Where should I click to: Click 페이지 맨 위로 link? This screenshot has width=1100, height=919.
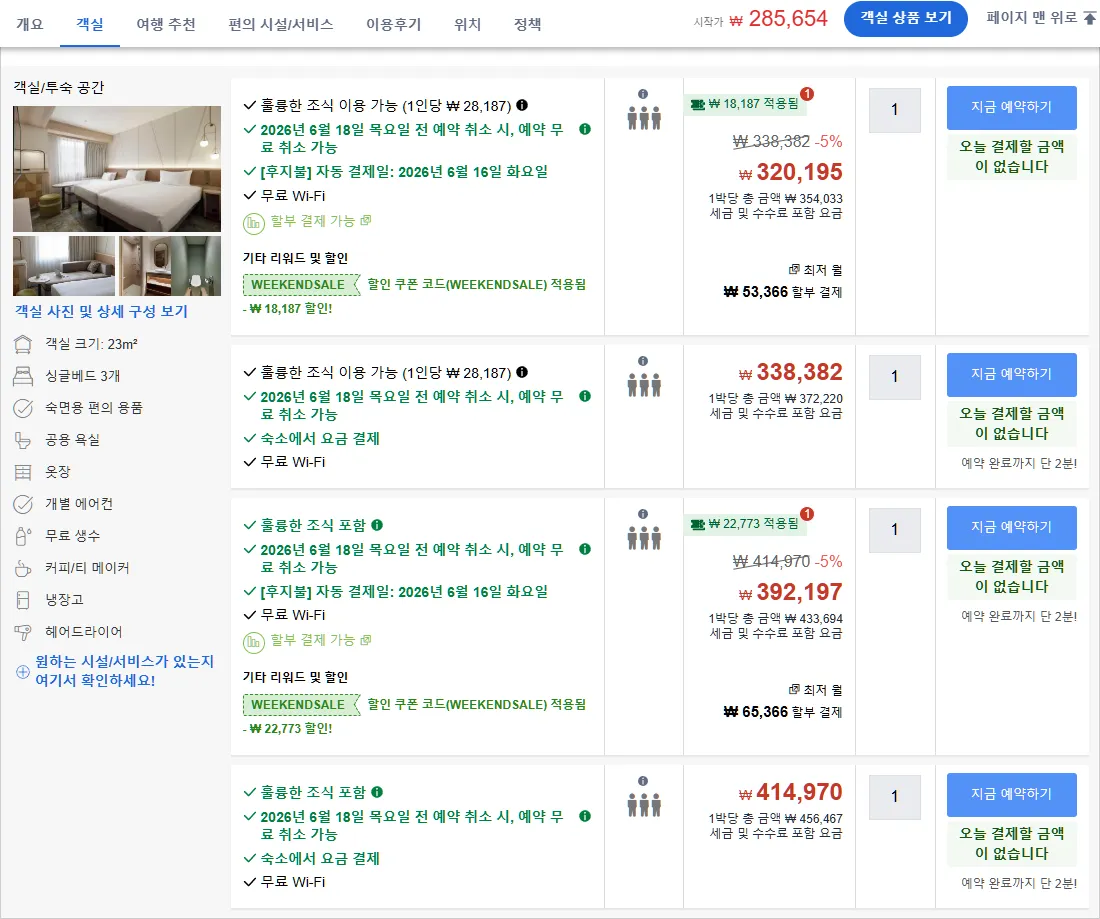(x=1040, y=18)
